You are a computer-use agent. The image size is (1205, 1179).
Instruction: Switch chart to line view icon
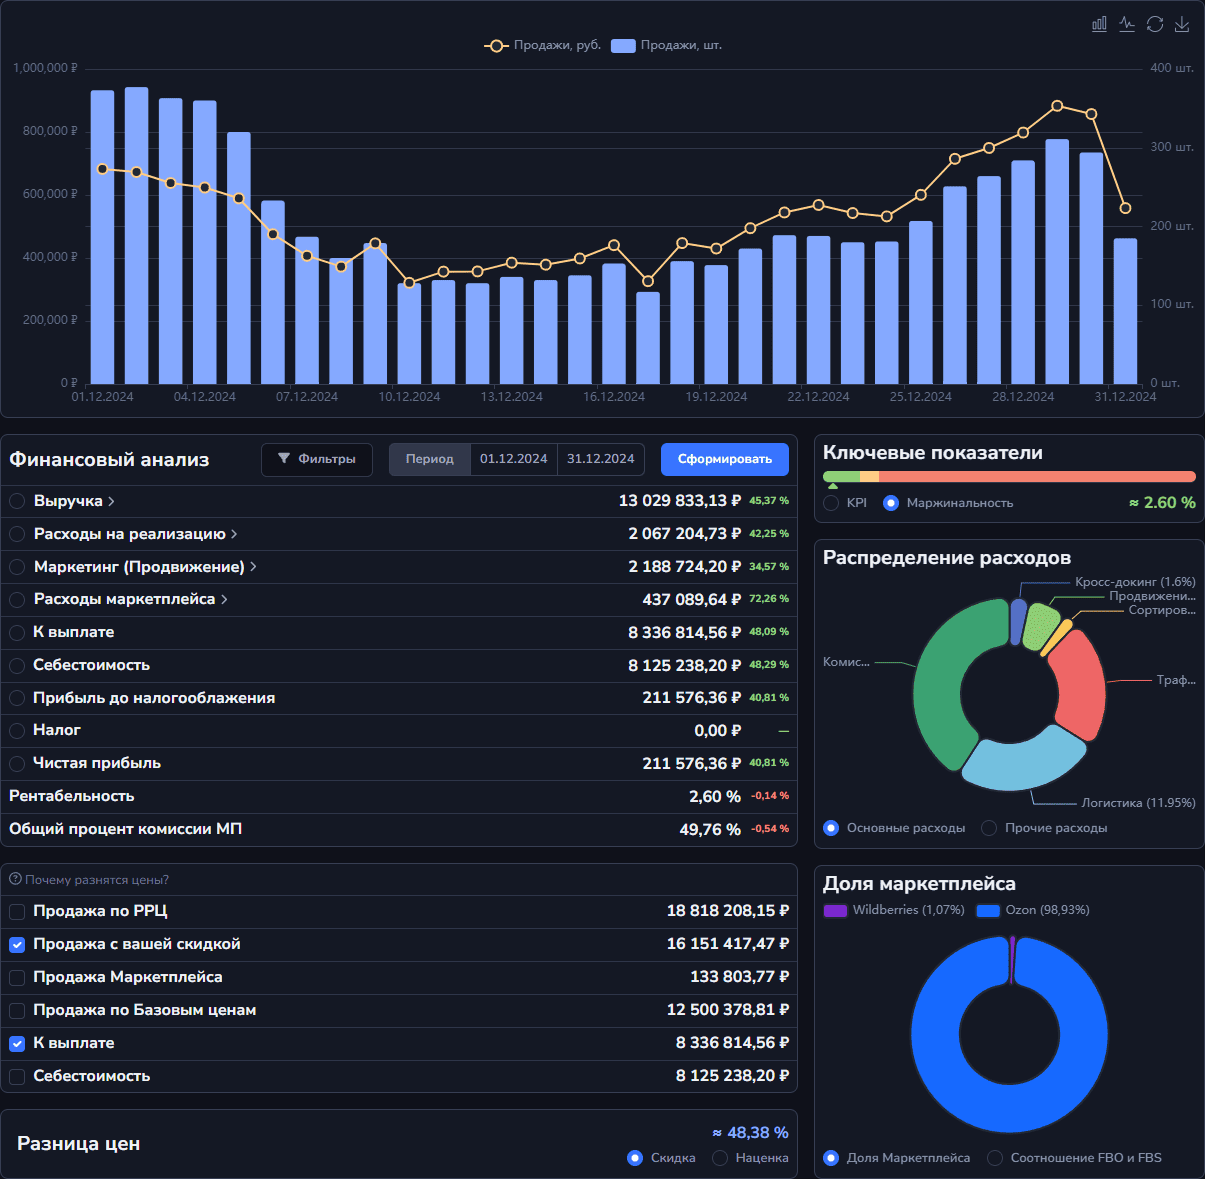(x=1127, y=24)
